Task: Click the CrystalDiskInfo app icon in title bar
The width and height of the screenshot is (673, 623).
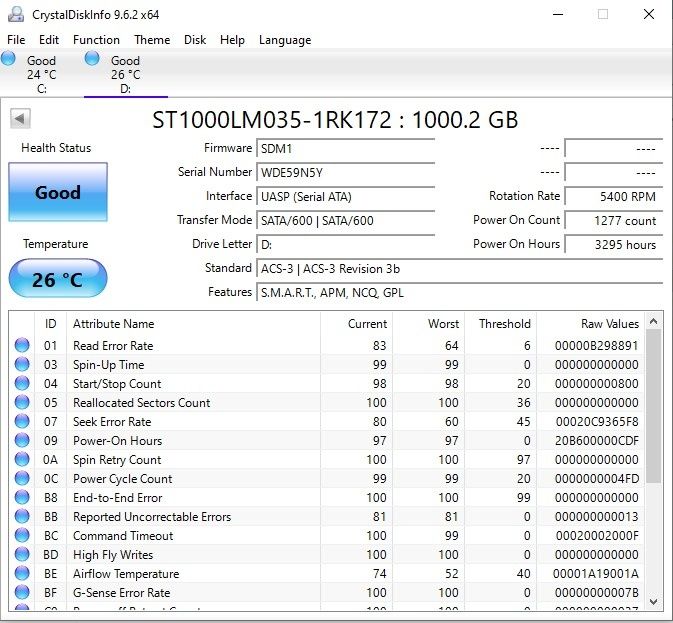Action: click(x=14, y=14)
